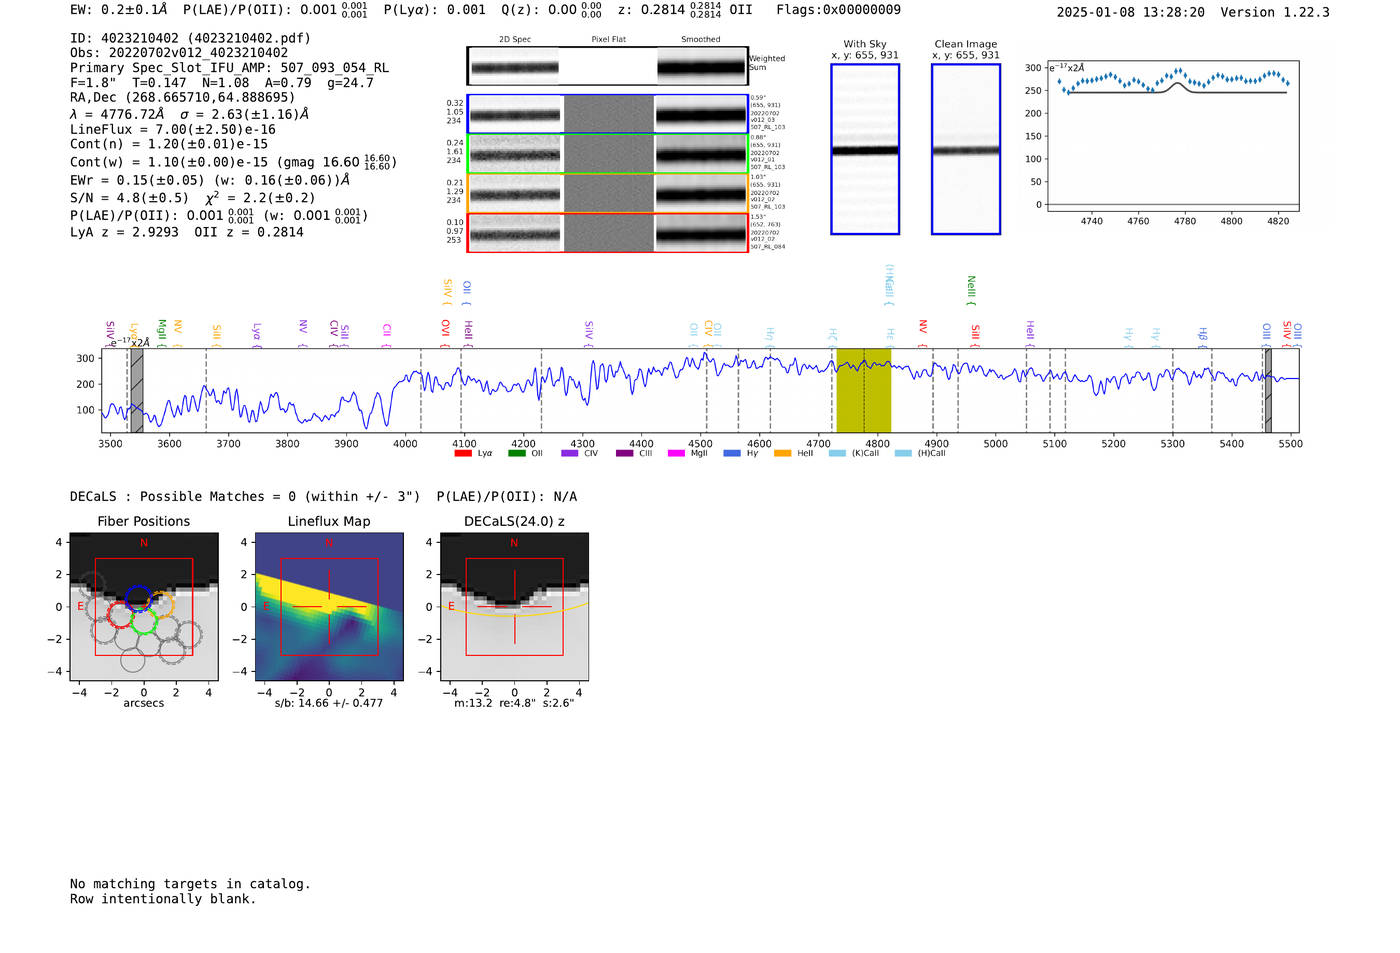
Task: Click the Hβ line label
Action: (1203, 336)
